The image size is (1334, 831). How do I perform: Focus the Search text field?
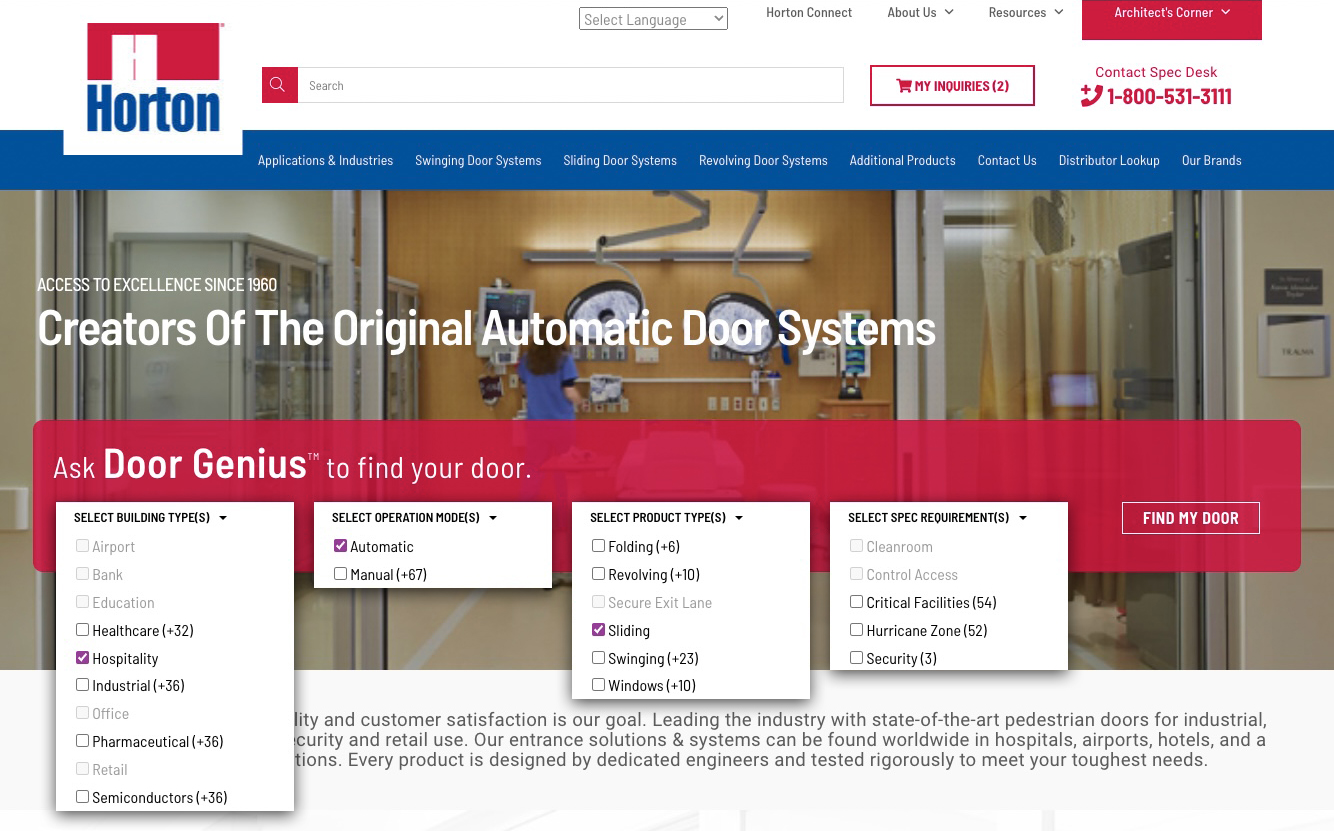coord(570,85)
